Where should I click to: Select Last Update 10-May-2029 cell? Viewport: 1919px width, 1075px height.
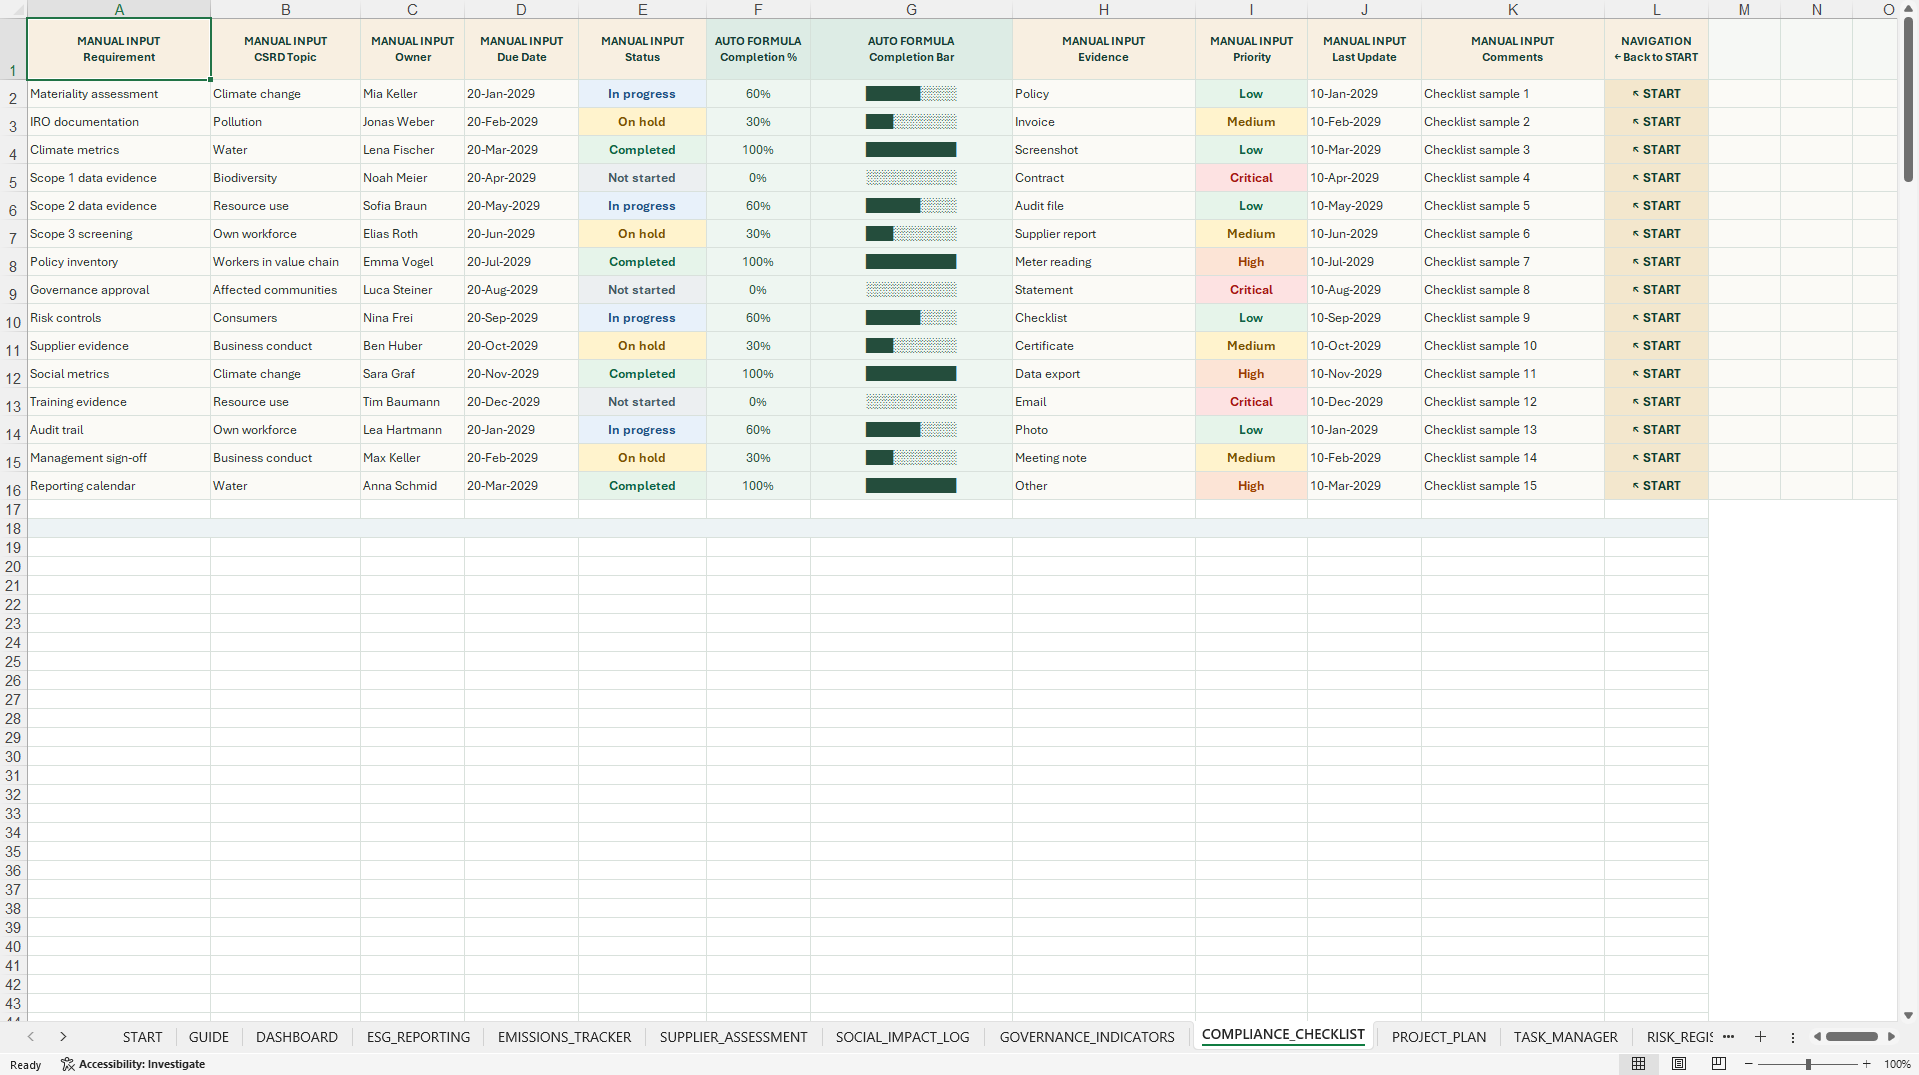pyautogui.click(x=1364, y=206)
